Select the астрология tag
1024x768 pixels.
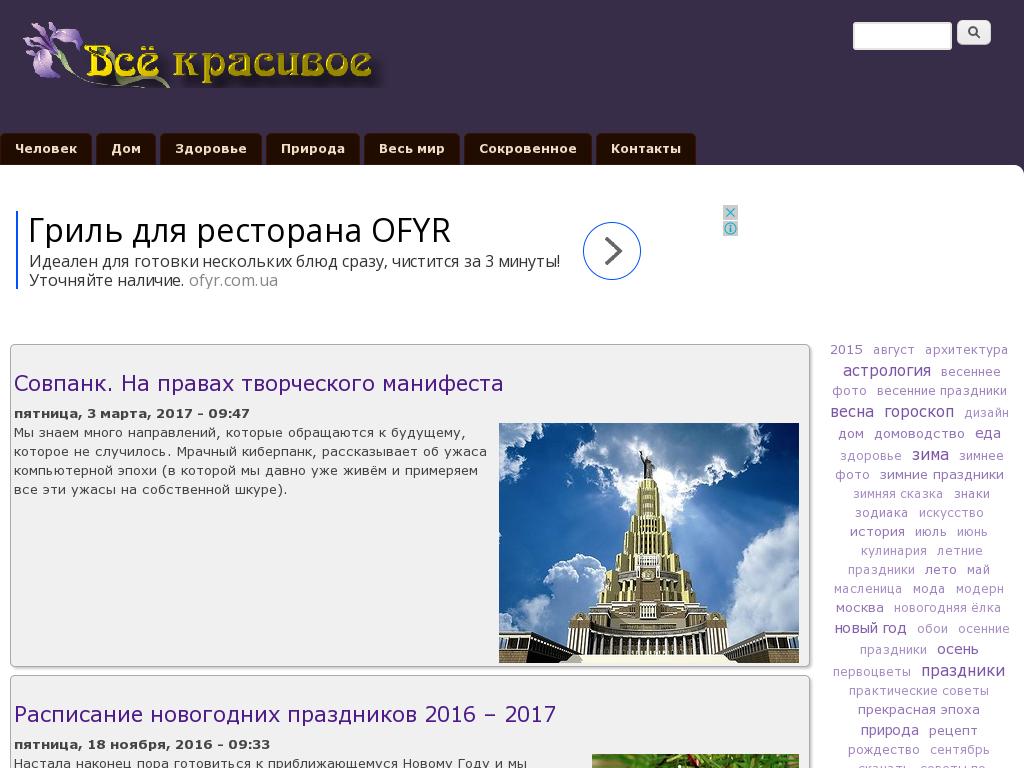pyautogui.click(x=886, y=371)
